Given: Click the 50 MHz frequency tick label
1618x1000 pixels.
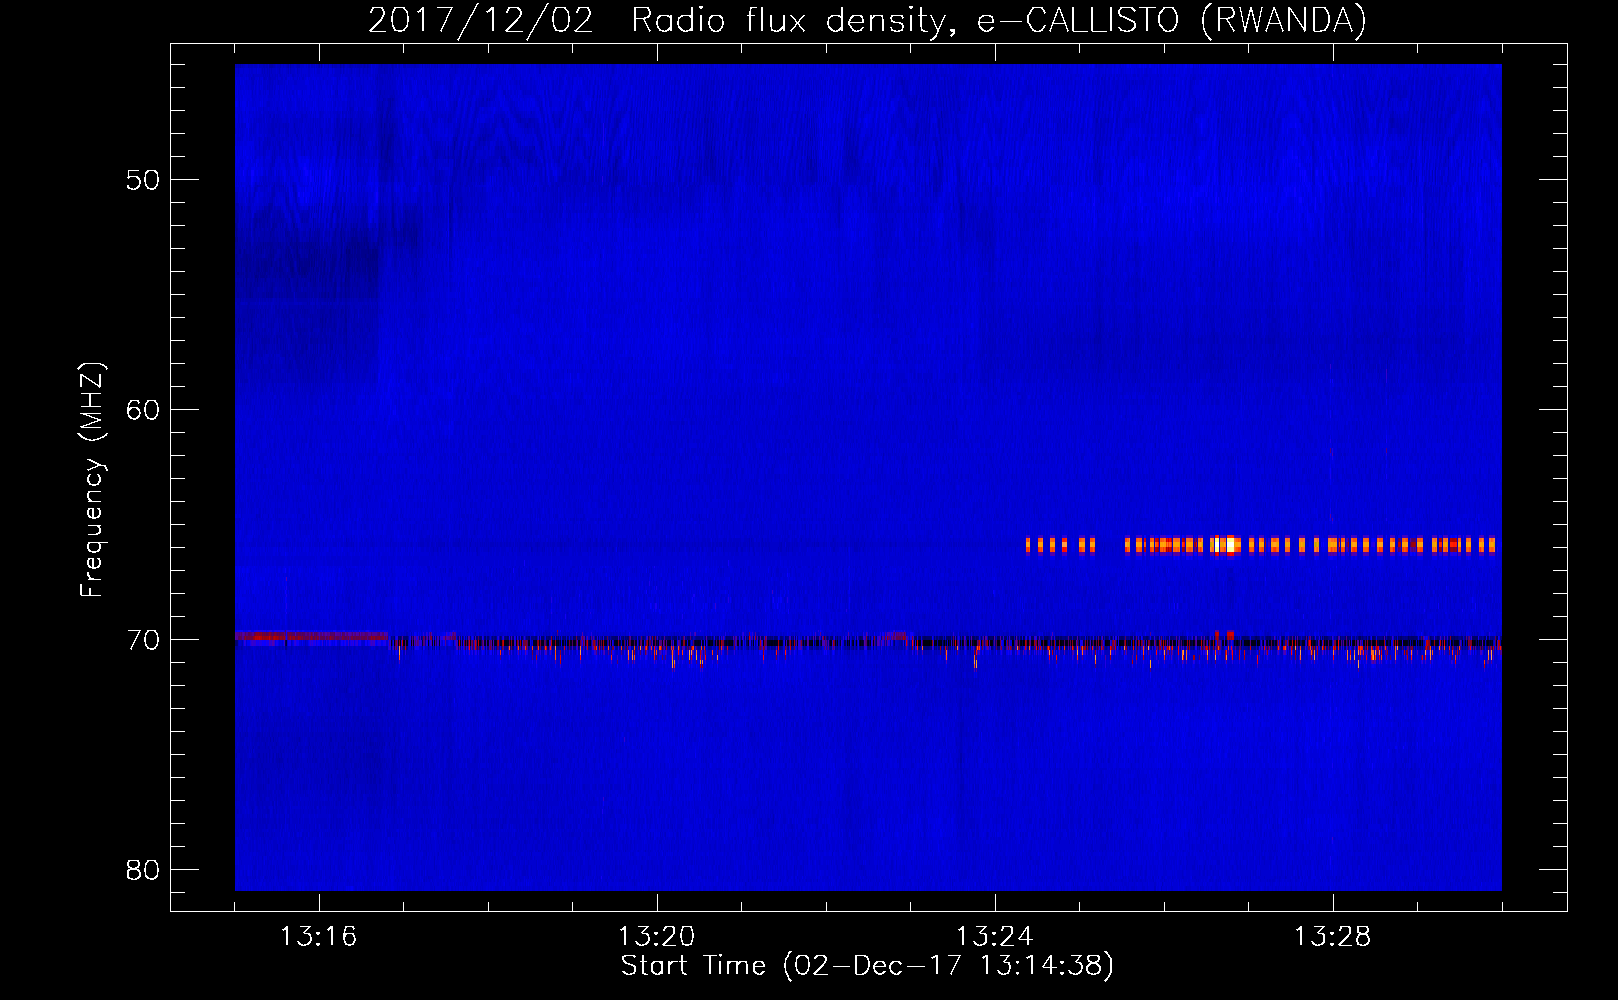Looking at the screenshot, I should coord(143,180).
